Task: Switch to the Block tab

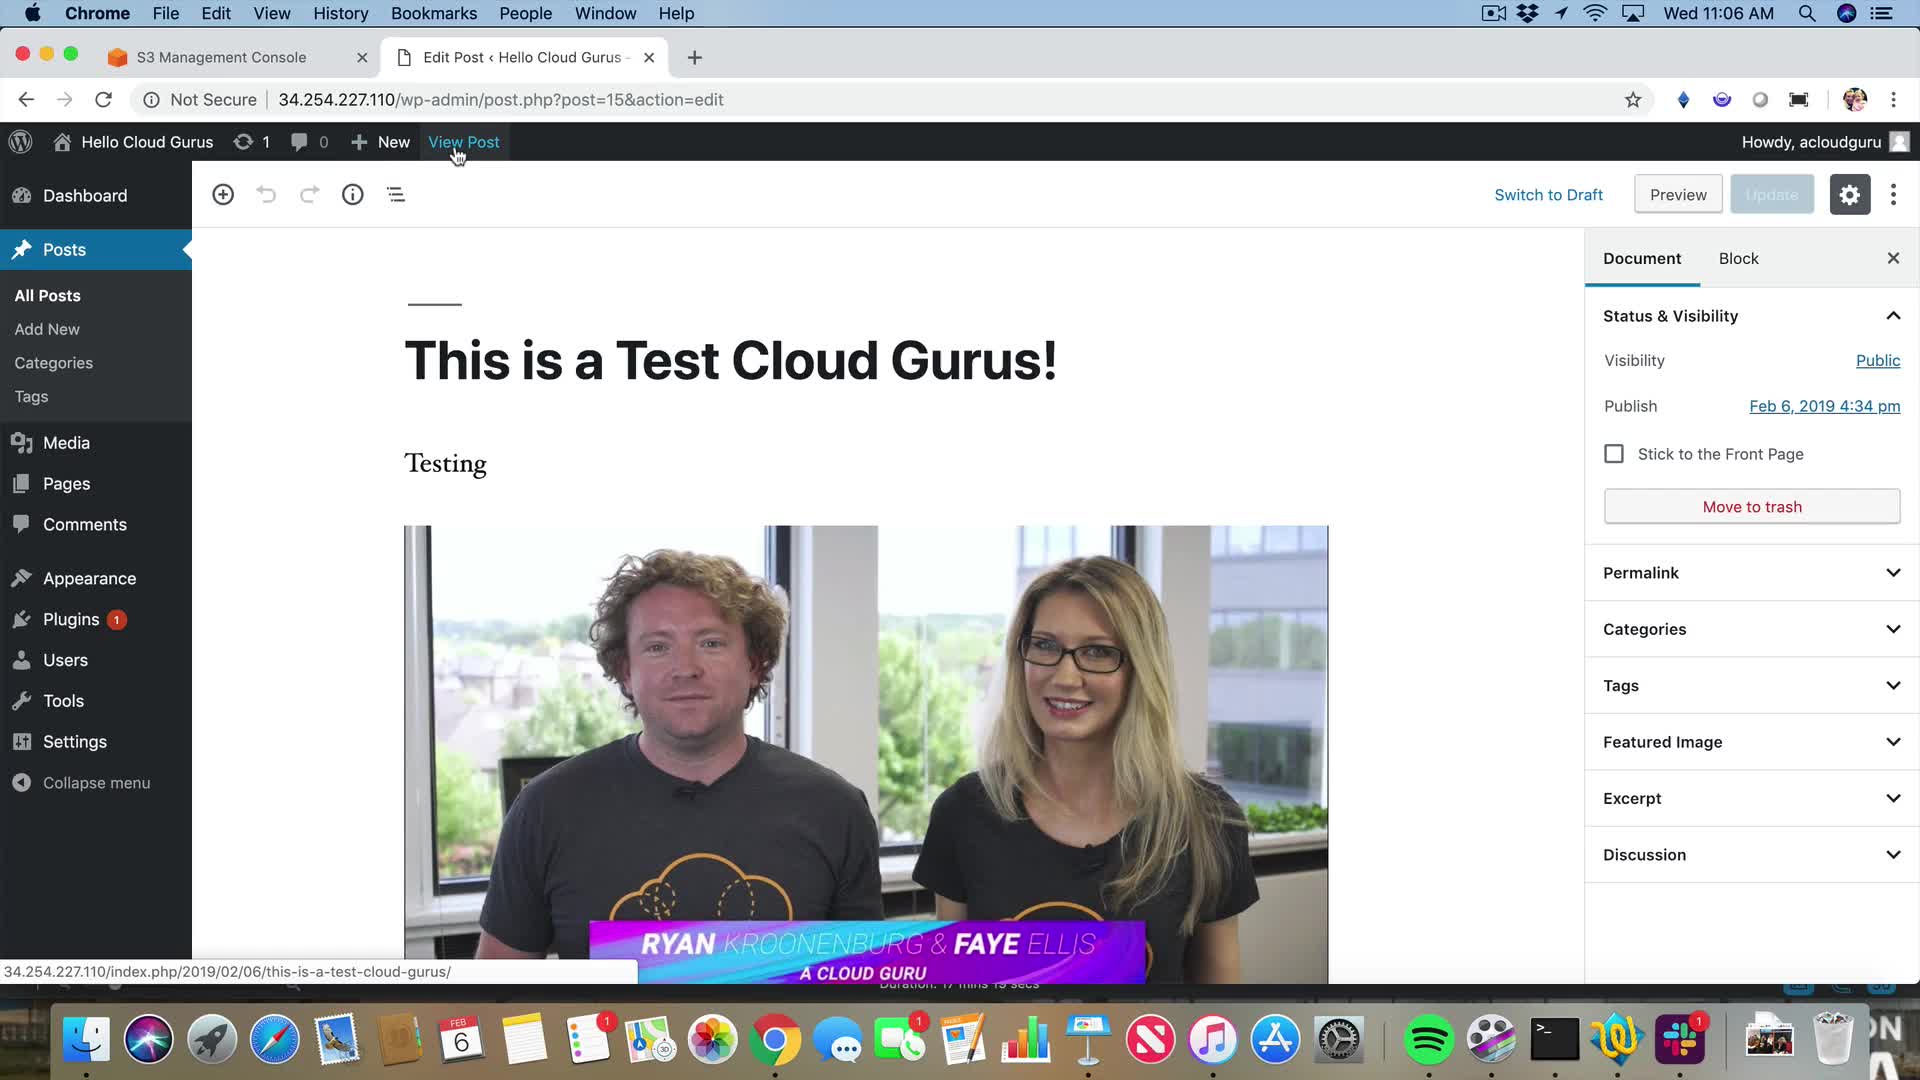Action: pyautogui.click(x=1738, y=258)
